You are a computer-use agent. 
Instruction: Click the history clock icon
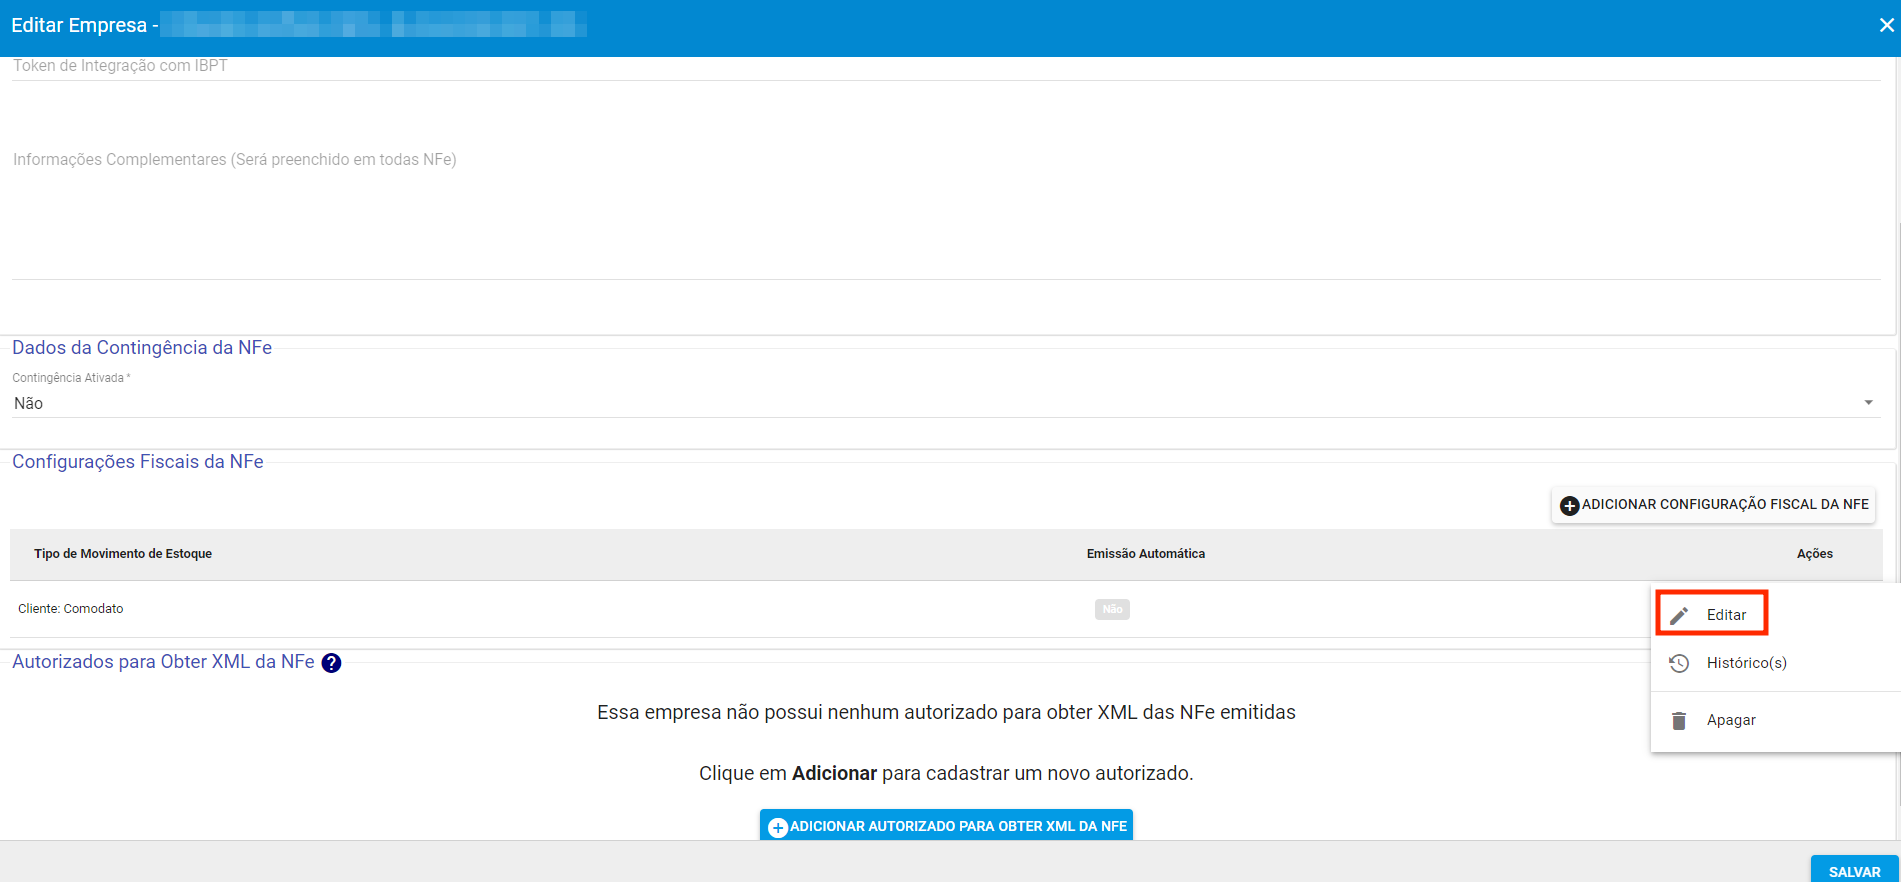[1679, 663]
